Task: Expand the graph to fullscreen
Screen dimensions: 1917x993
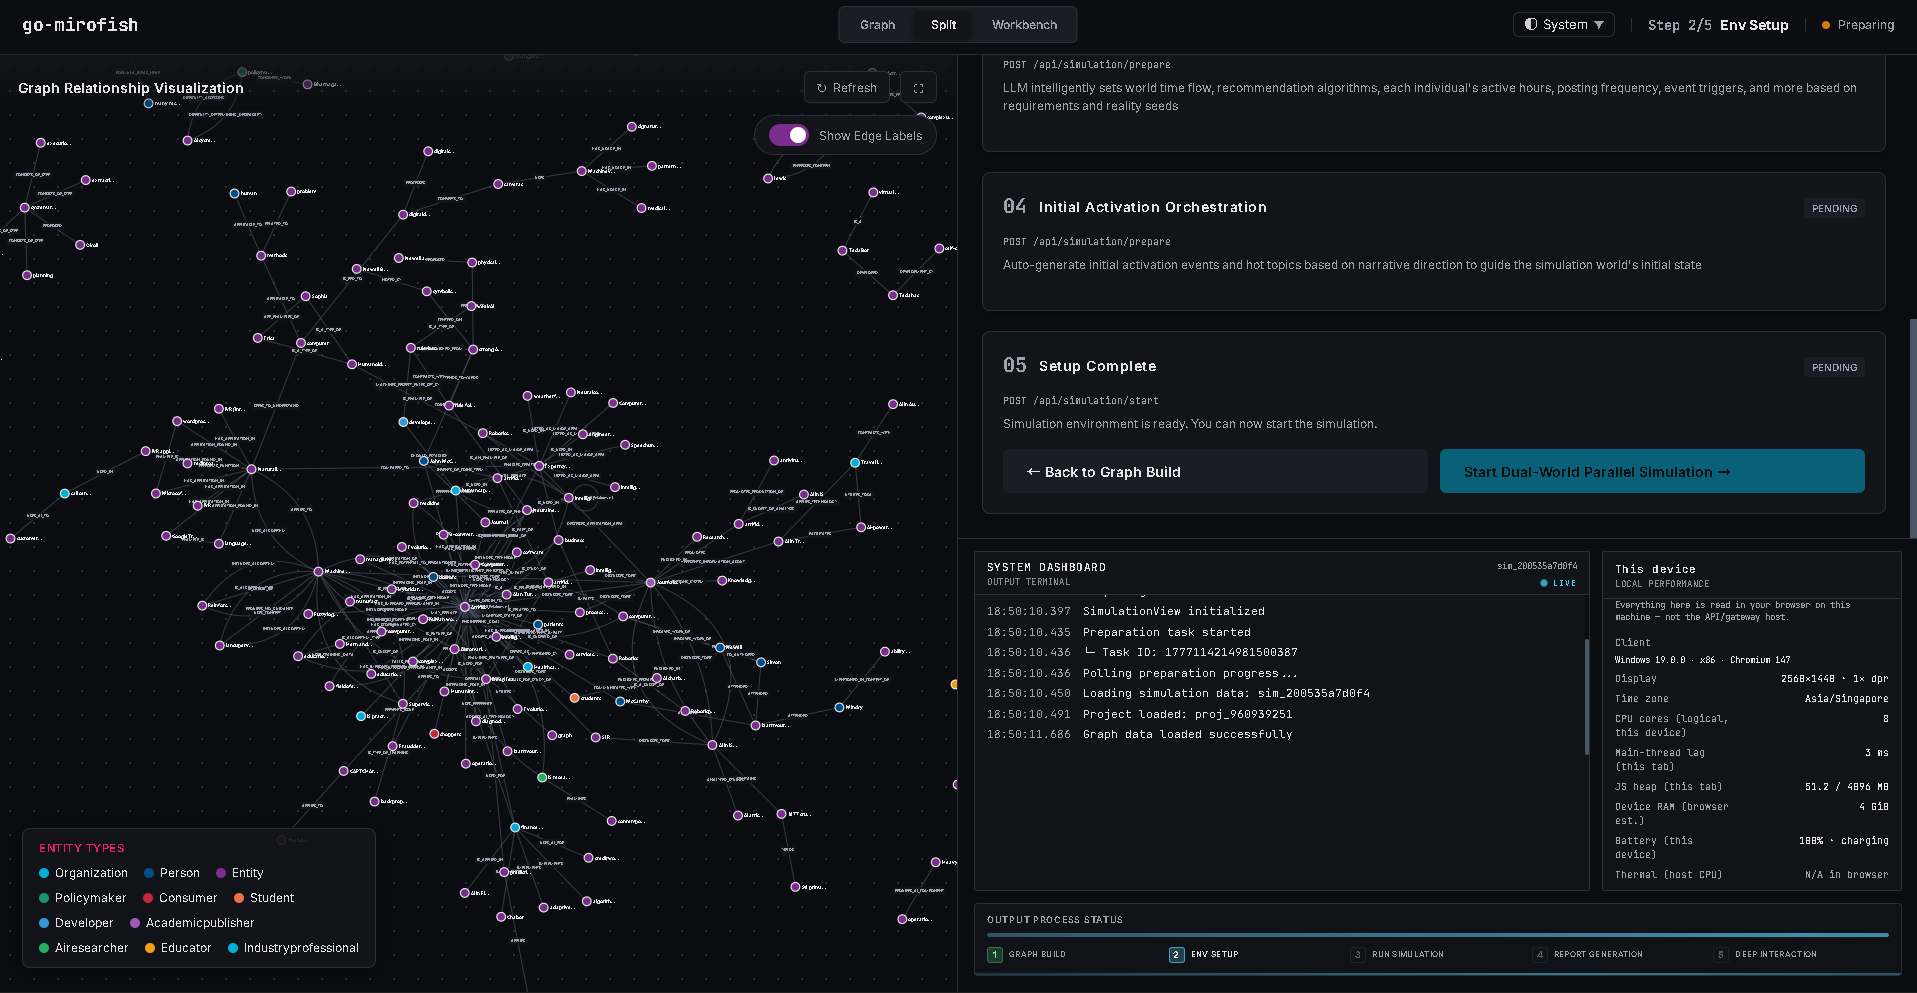Action: 918,88
